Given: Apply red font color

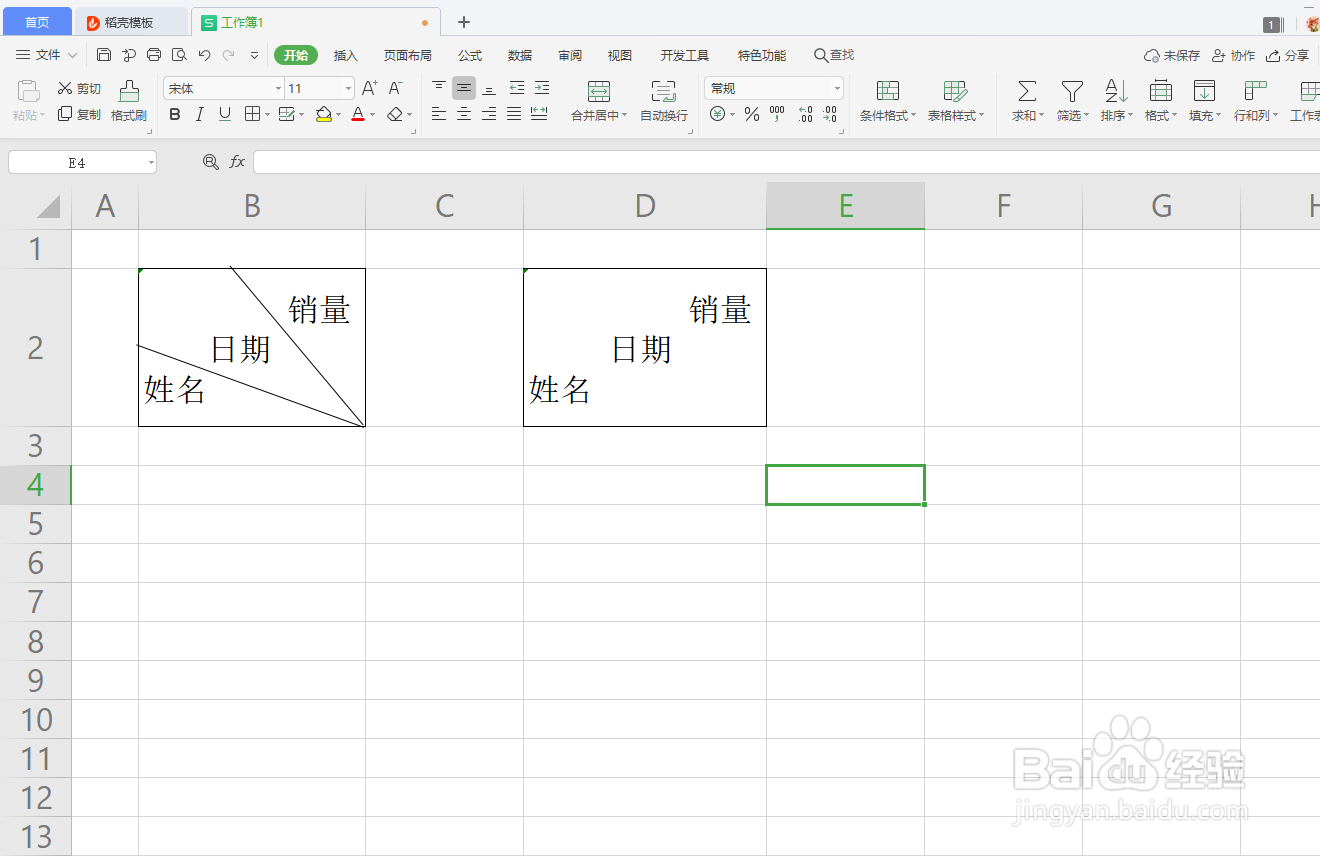Looking at the screenshot, I should tap(358, 115).
